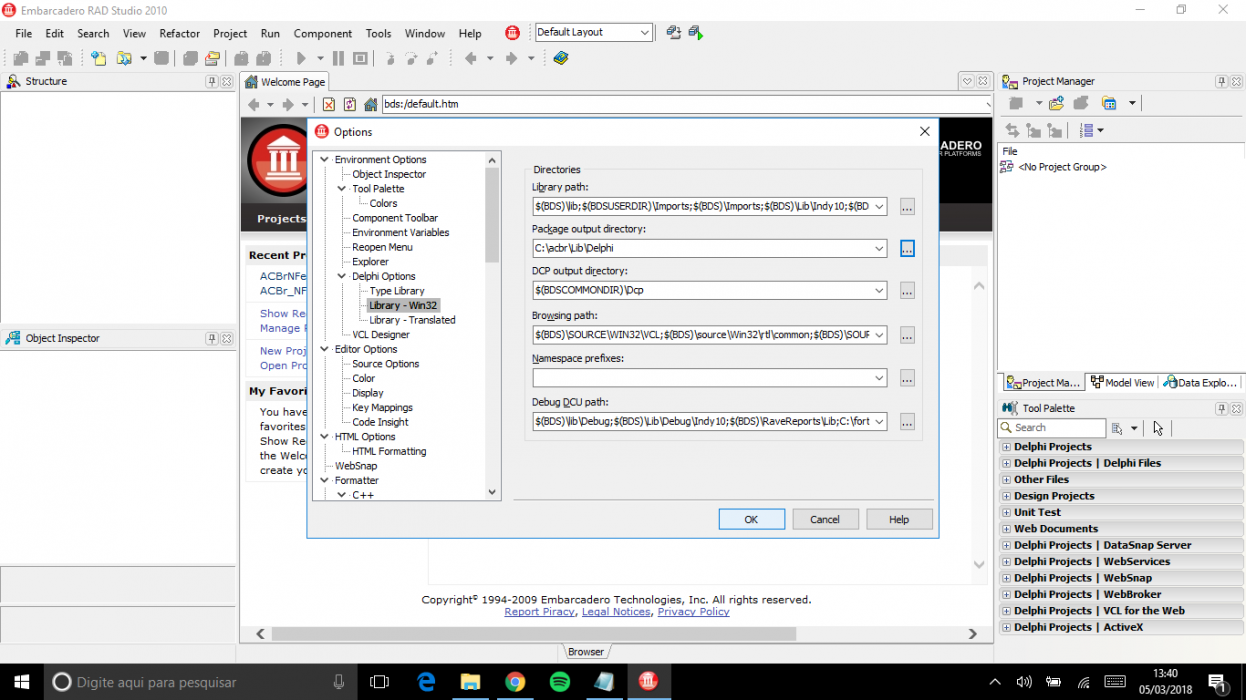Click the red stop icon in browser toolbar
This screenshot has width=1246, height=700.
(x=328, y=104)
